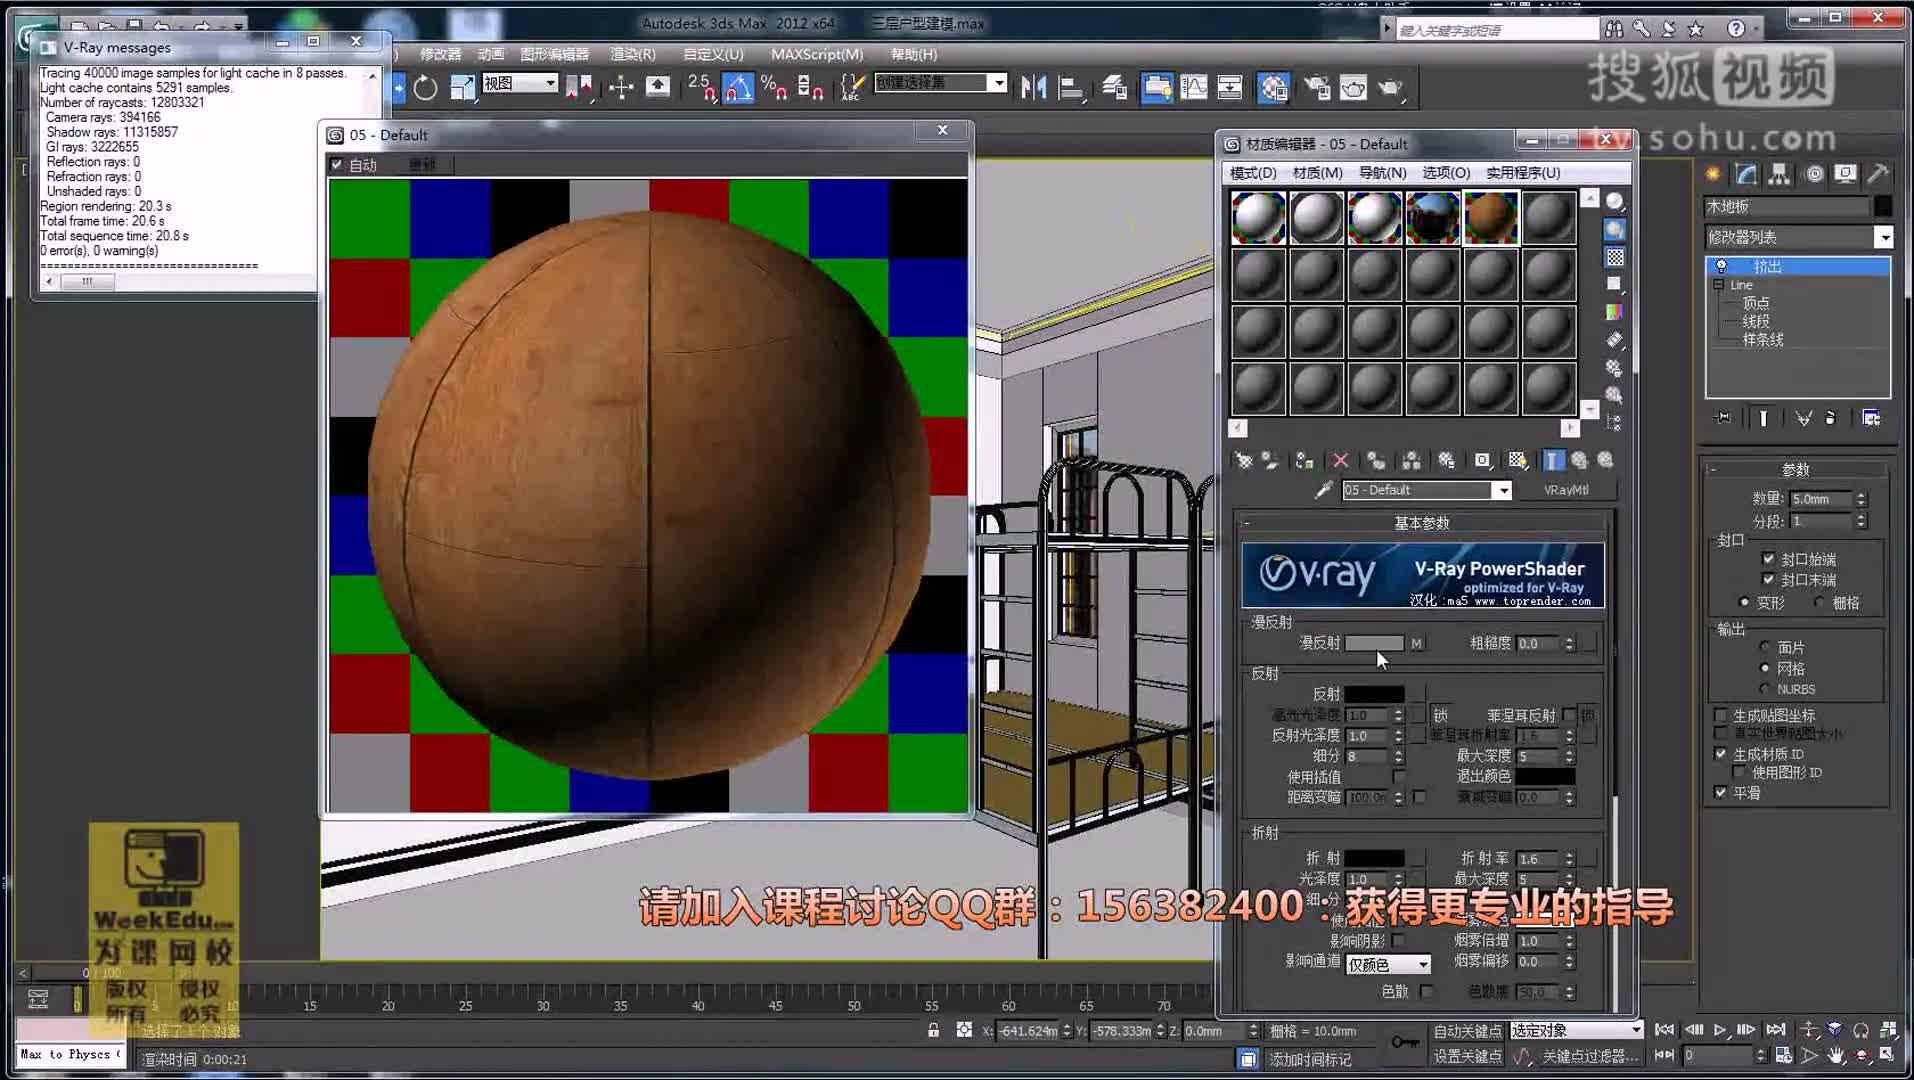The width and height of the screenshot is (1914, 1080).
Task: Select the 栅格 grid radio button
Action: [x=1820, y=602]
